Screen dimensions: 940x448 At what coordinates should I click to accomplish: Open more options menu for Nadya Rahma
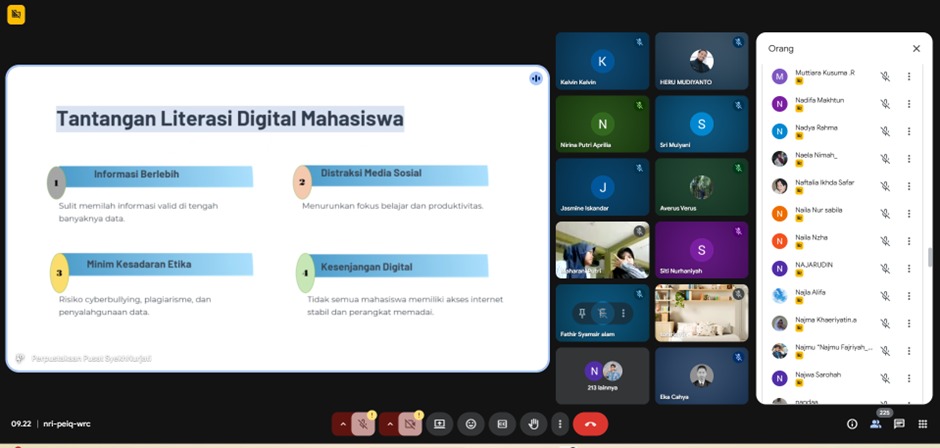[x=908, y=131]
